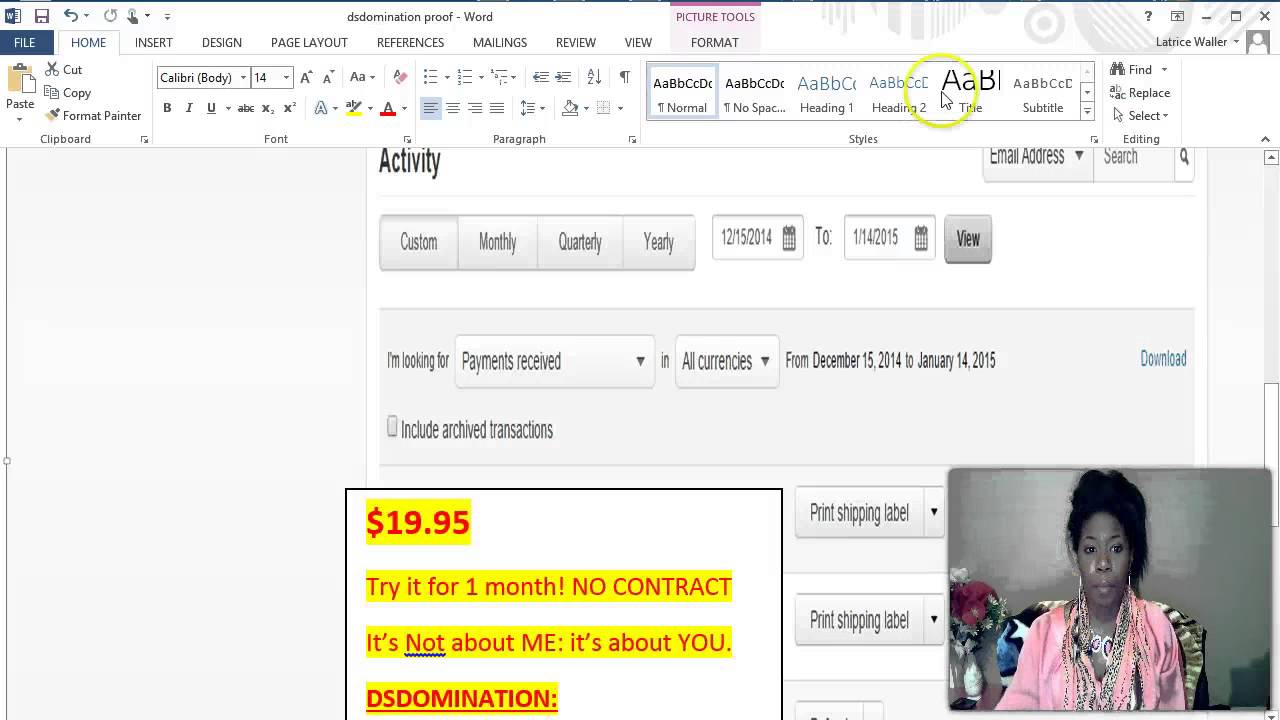The width and height of the screenshot is (1280, 720).
Task: Check Include archived transactions box
Action: tap(392, 427)
